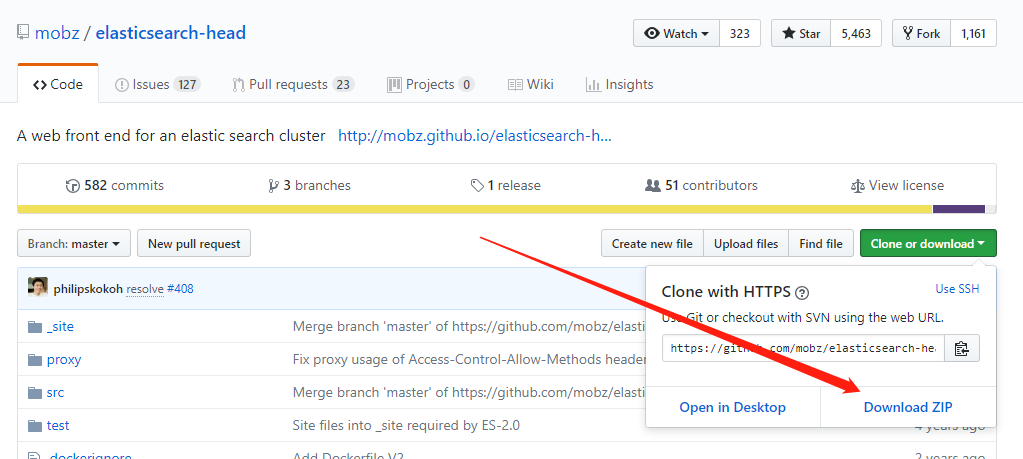The width and height of the screenshot is (1023, 459).
Task: Click the branches fork icon
Action: pos(273,186)
